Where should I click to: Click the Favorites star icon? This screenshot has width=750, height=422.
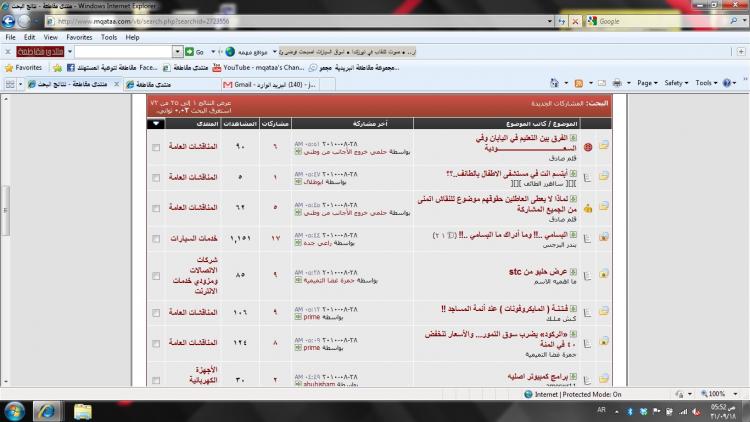(x=9, y=67)
